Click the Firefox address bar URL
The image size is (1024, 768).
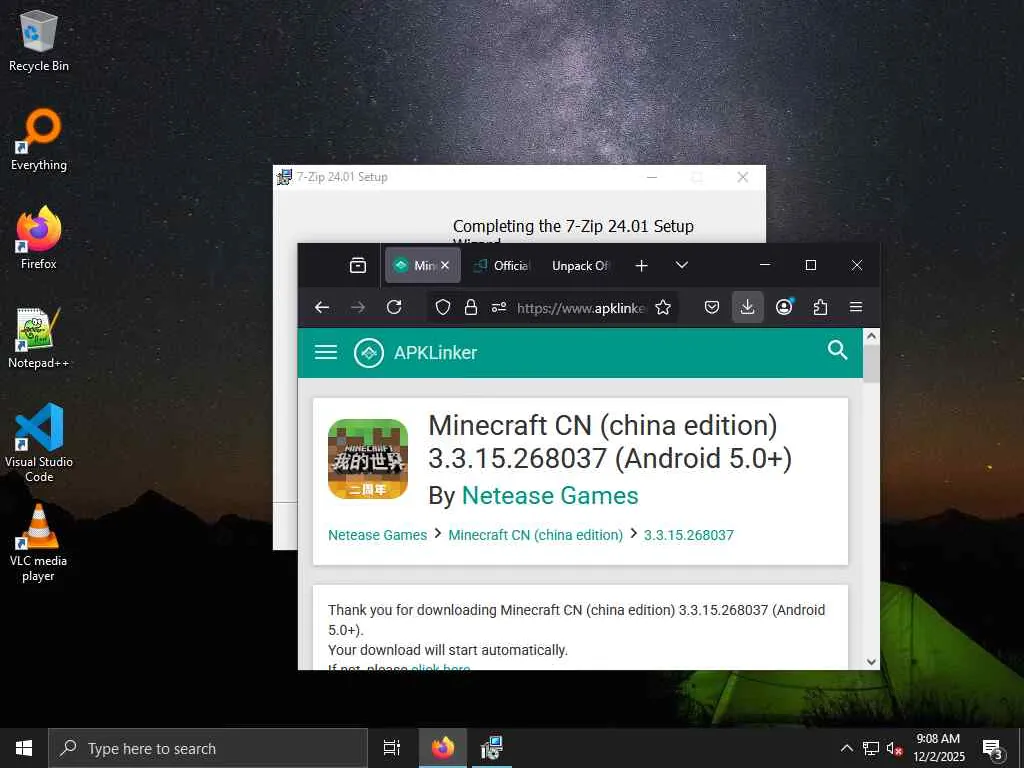click(581, 308)
